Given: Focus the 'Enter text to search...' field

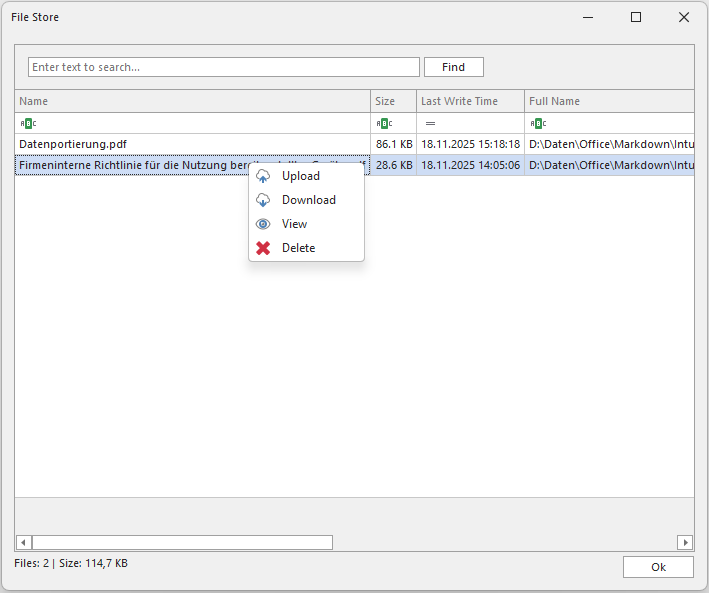Looking at the screenshot, I should (x=224, y=67).
